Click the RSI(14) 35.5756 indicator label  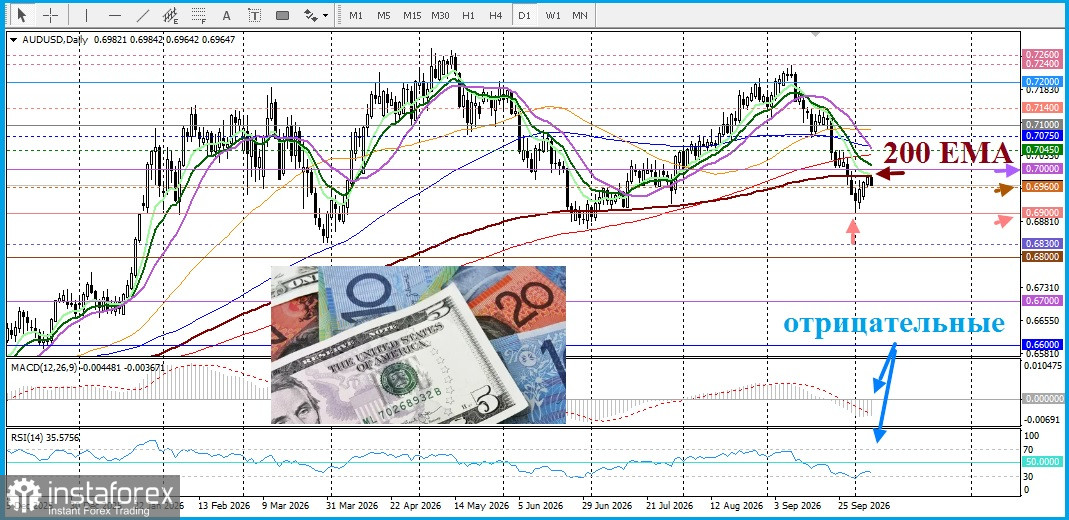(44, 438)
